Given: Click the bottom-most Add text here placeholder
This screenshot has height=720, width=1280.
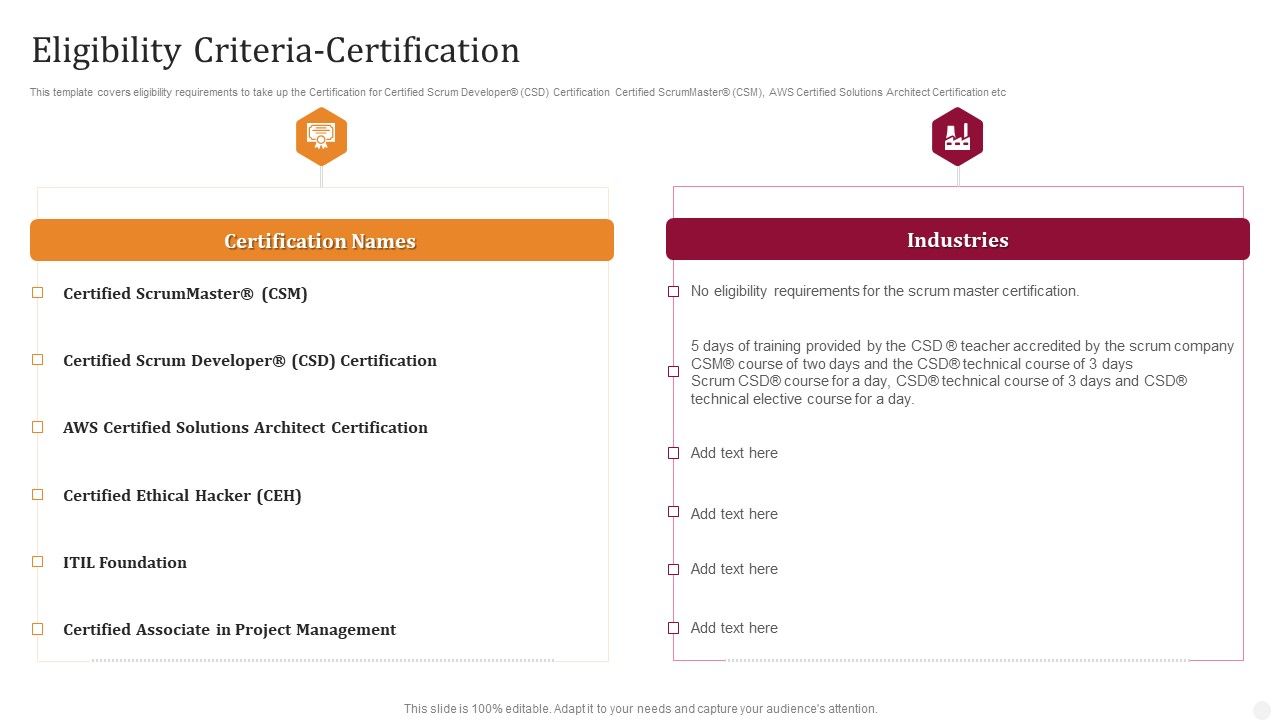Looking at the screenshot, I should (x=734, y=628).
